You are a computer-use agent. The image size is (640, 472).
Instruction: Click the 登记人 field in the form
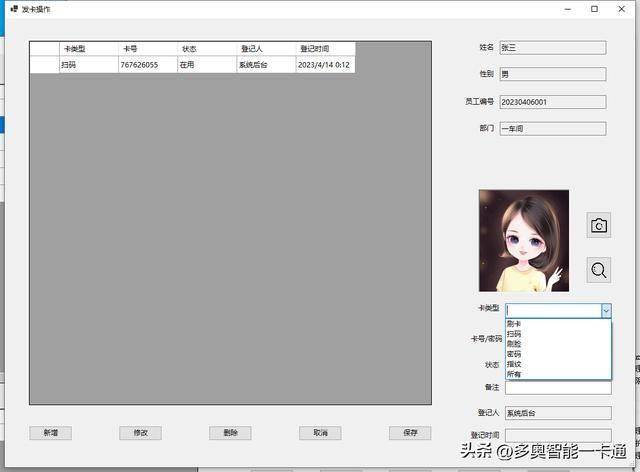pyautogui.click(x=558, y=413)
